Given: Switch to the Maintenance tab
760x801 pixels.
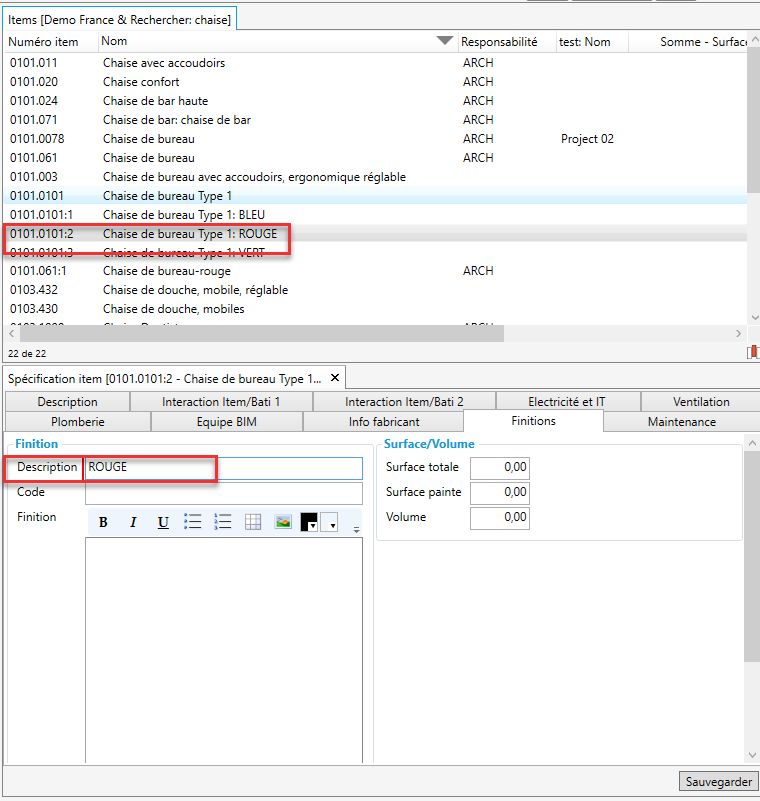Looking at the screenshot, I should (681, 422).
